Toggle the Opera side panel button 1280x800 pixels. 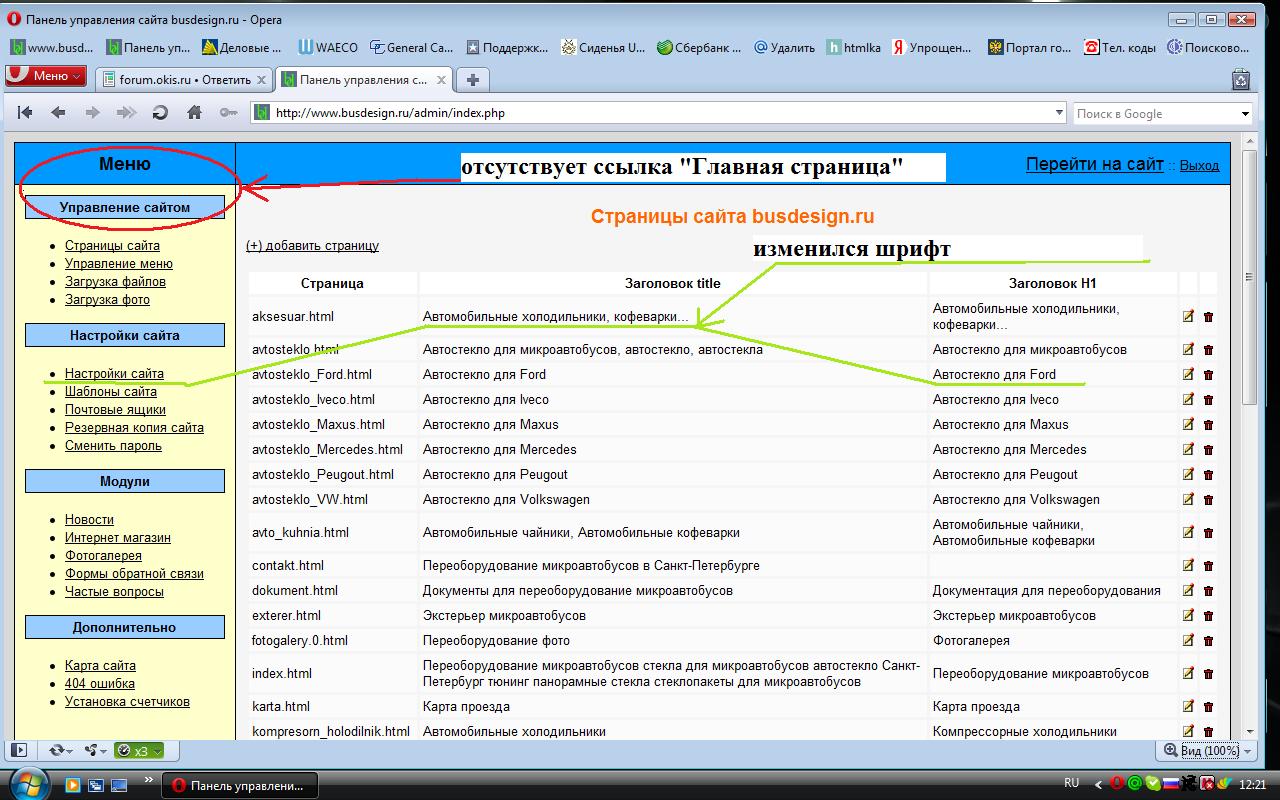[18, 750]
